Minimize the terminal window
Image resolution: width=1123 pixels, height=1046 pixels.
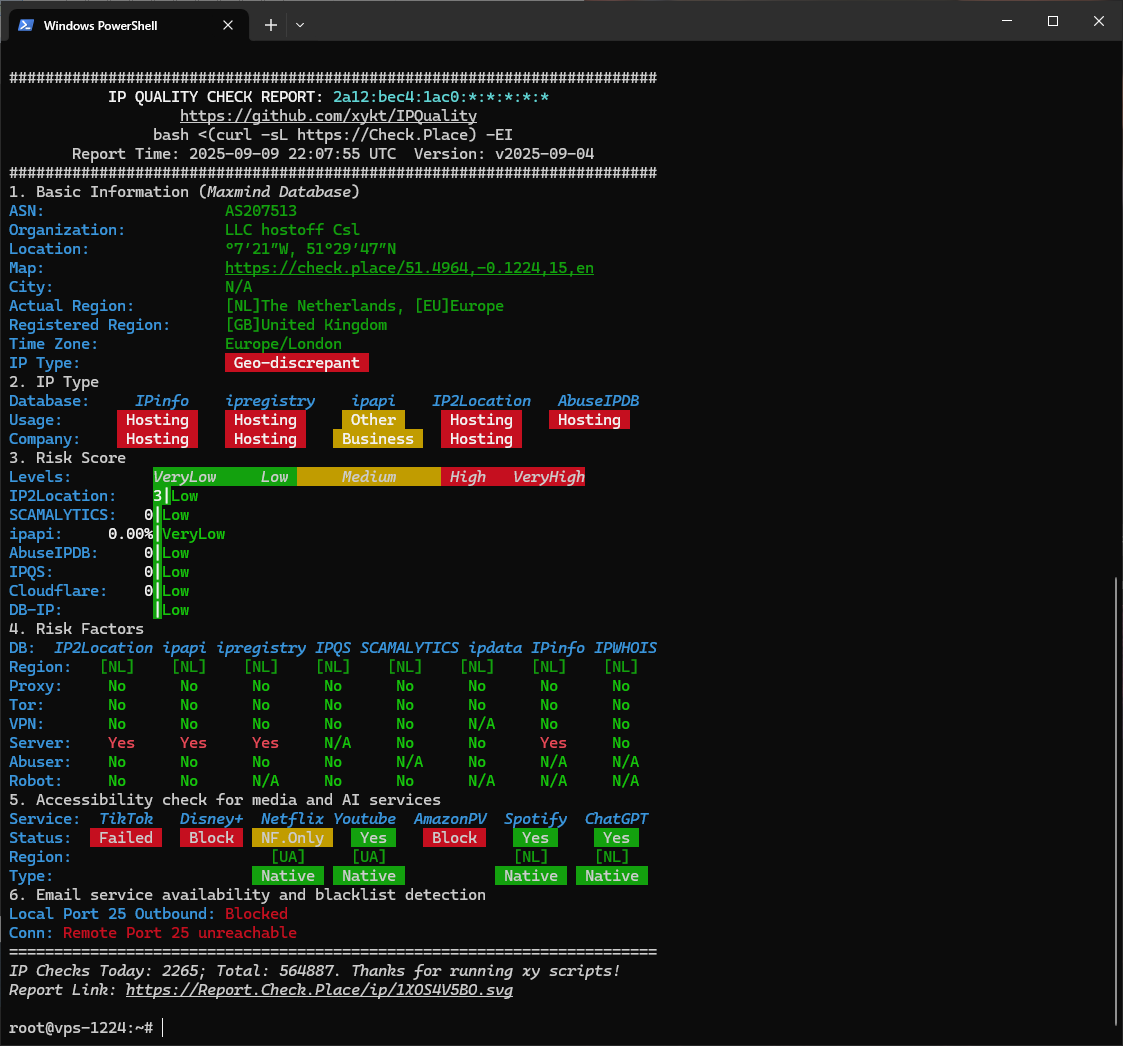(x=1006, y=21)
